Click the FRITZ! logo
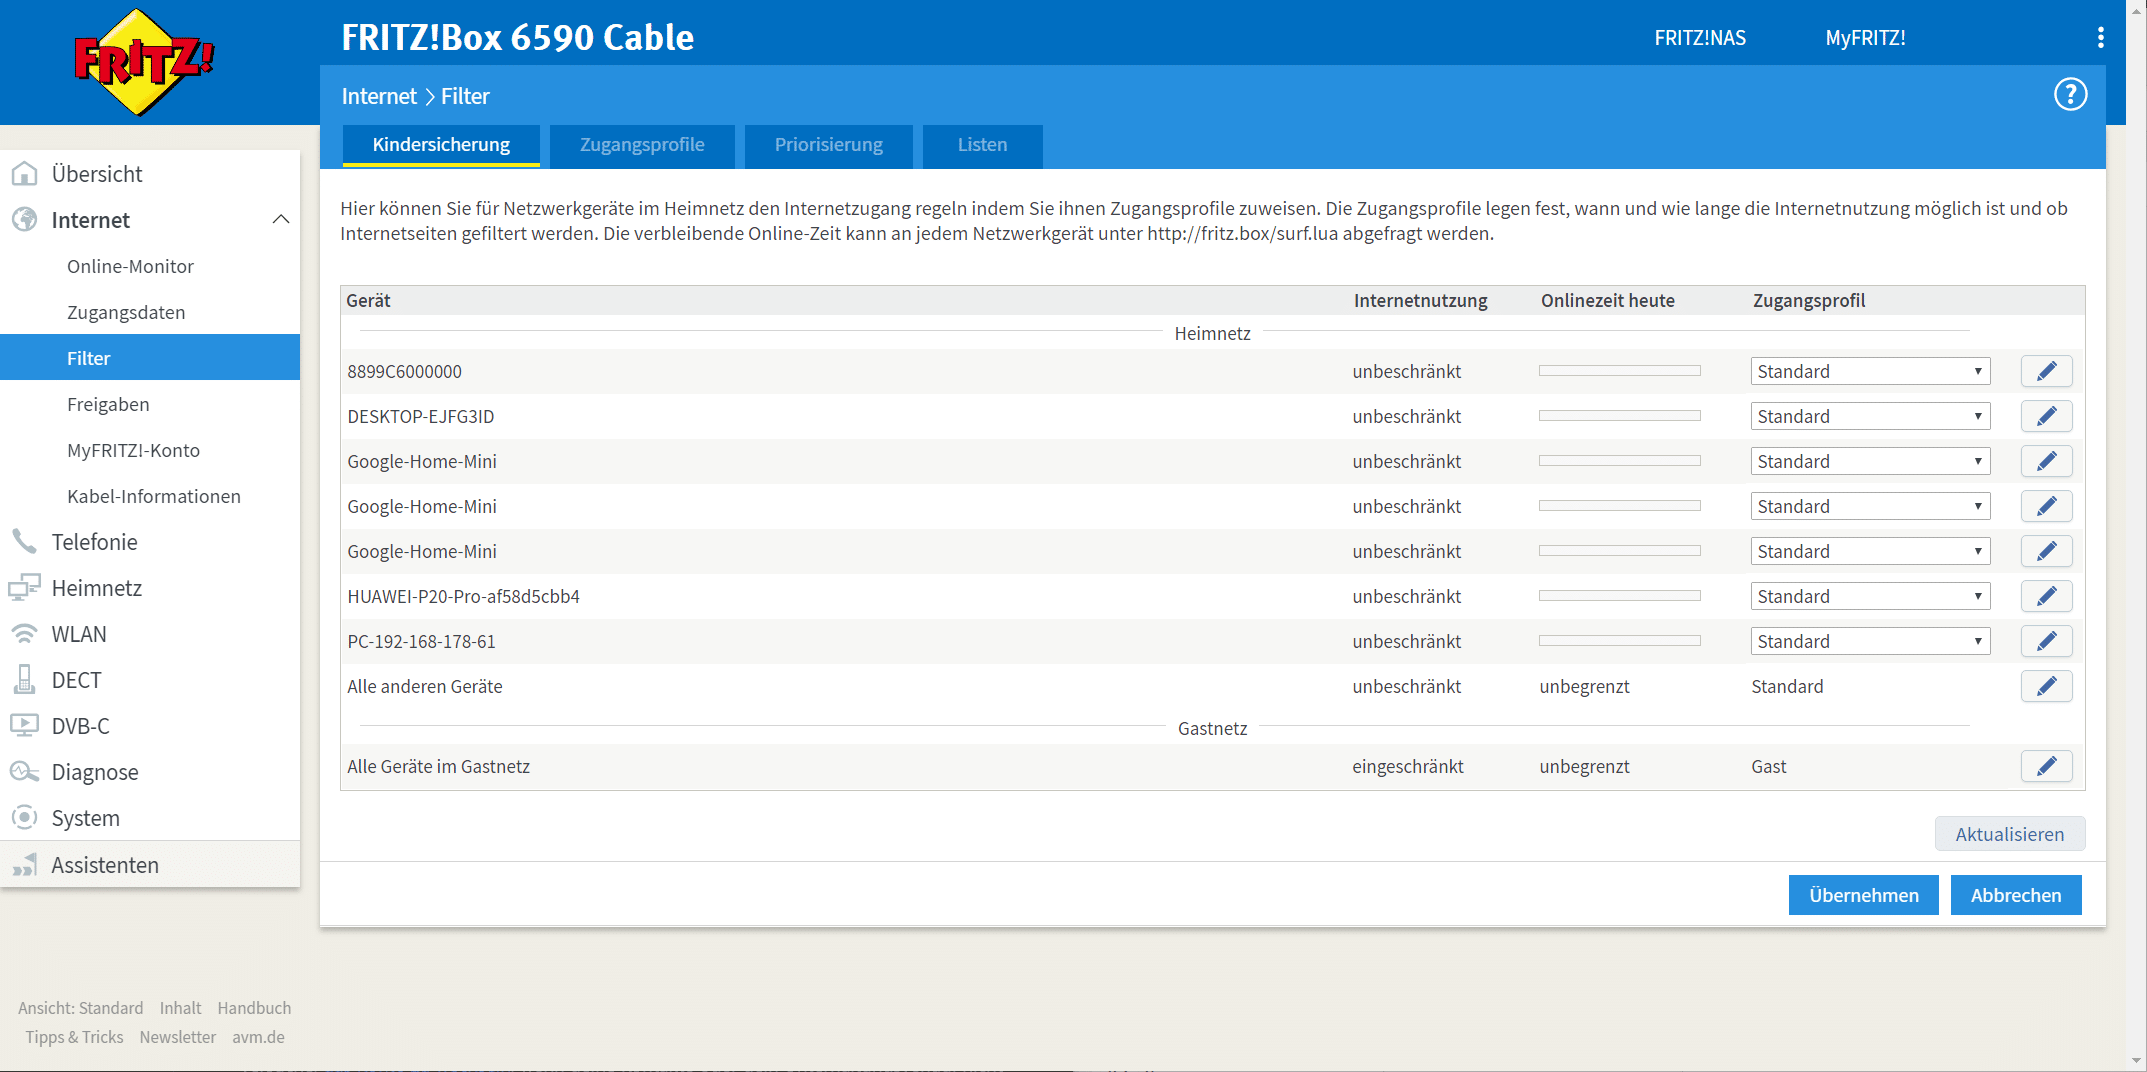 click(144, 62)
